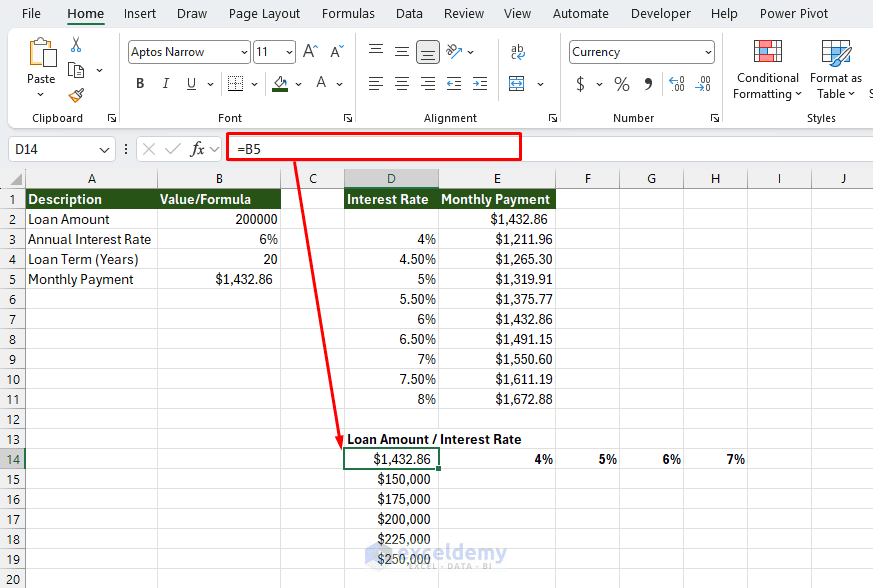
Task: Click the Cancel X formula icon
Action: [149, 149]
